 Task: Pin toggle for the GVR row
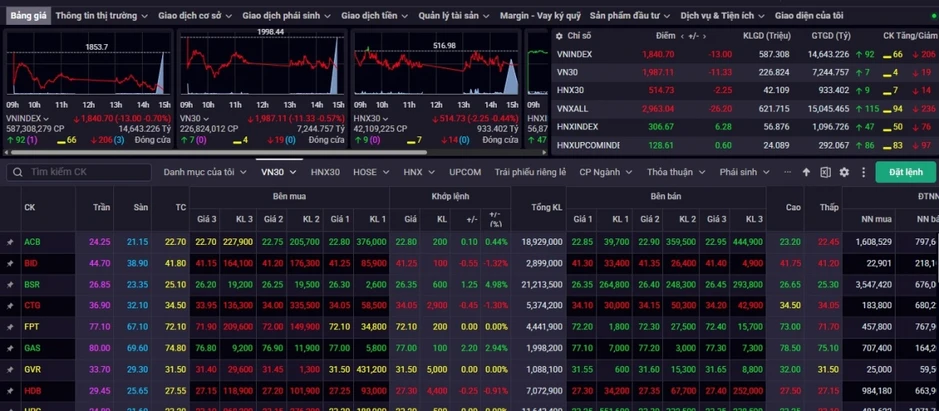coord(10,370)
